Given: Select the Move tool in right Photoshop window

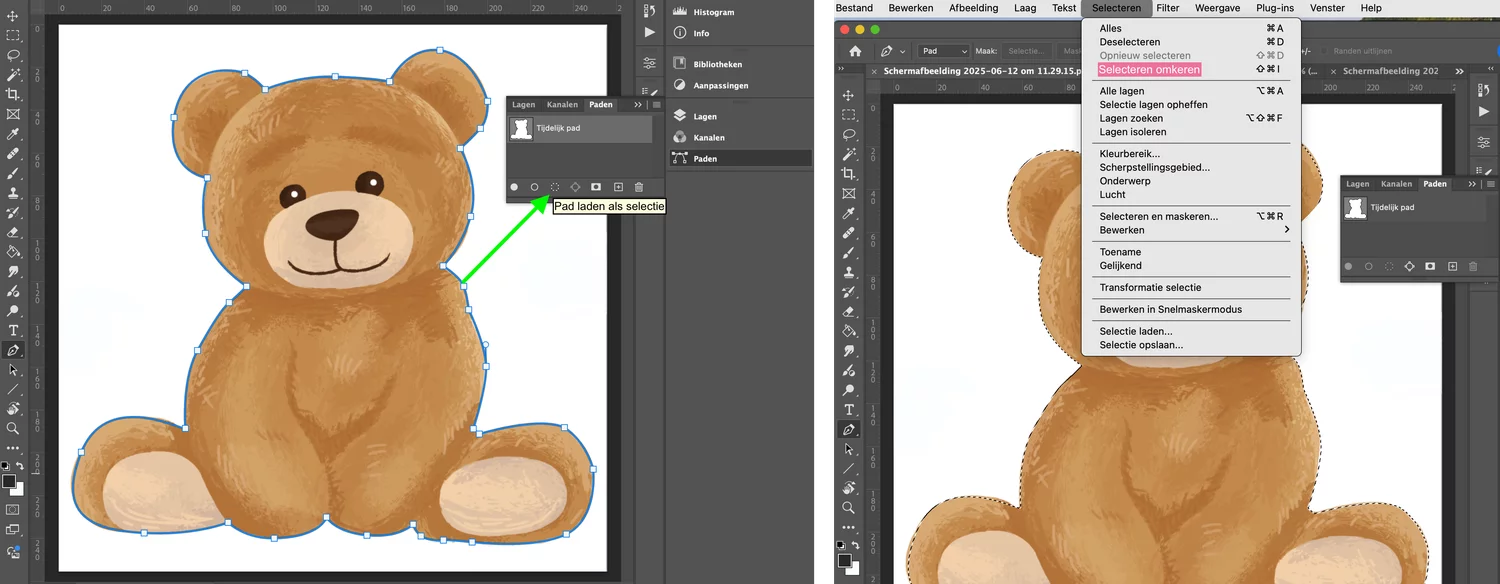Looking at the screenshot, I should (x=849, y=95).
